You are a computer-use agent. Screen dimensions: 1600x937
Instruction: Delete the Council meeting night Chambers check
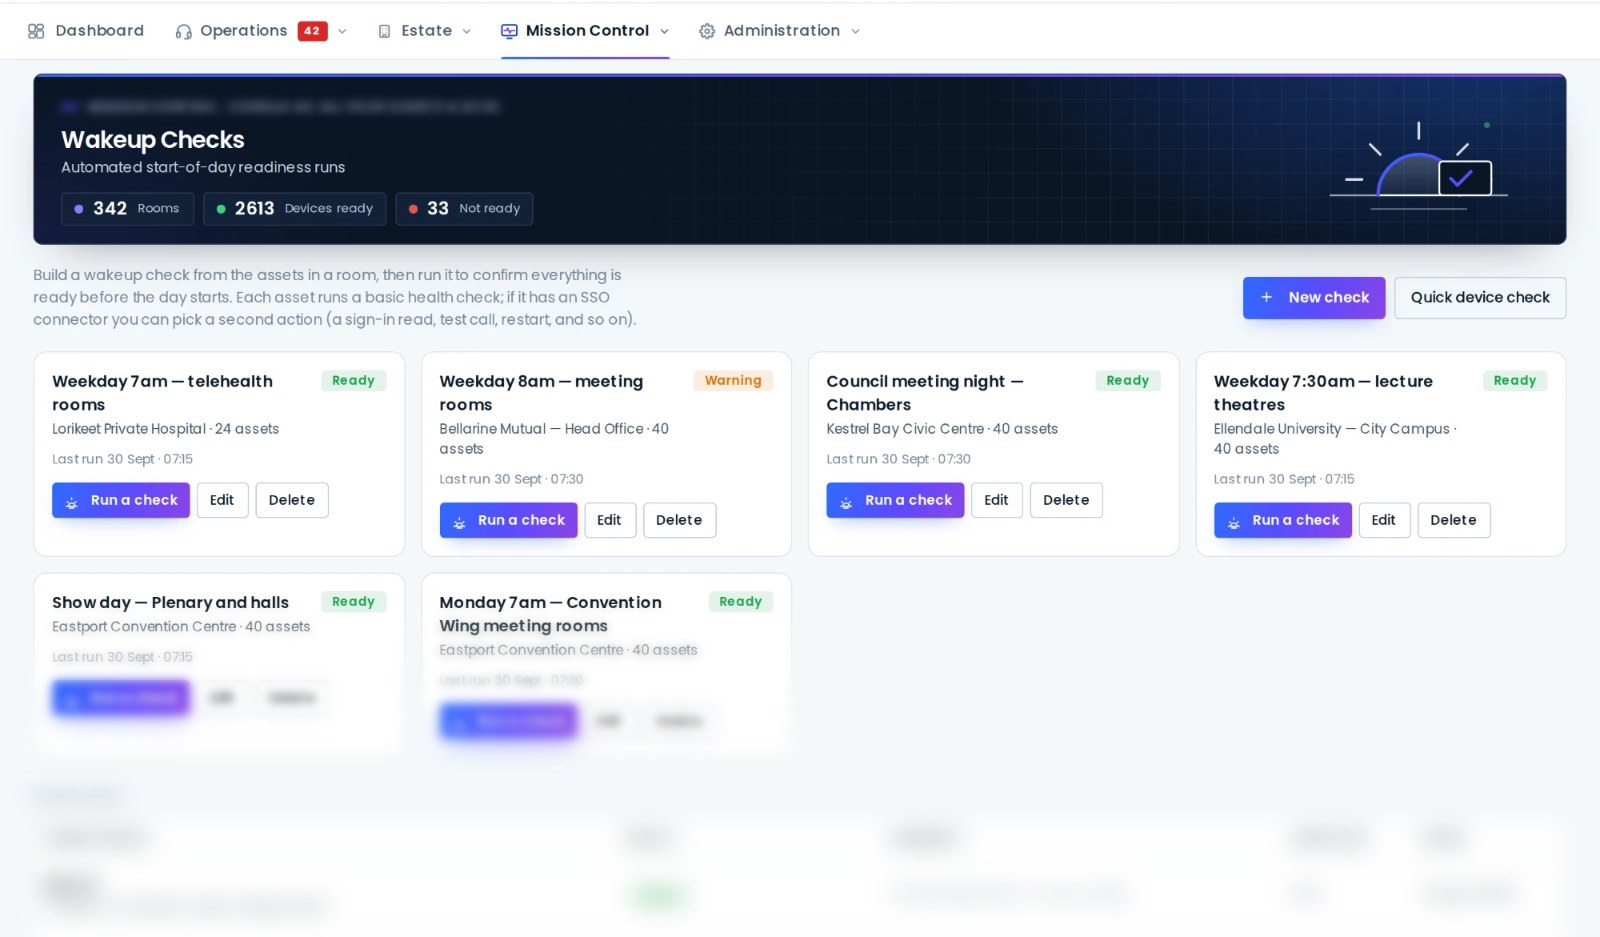coord(1066,500)
